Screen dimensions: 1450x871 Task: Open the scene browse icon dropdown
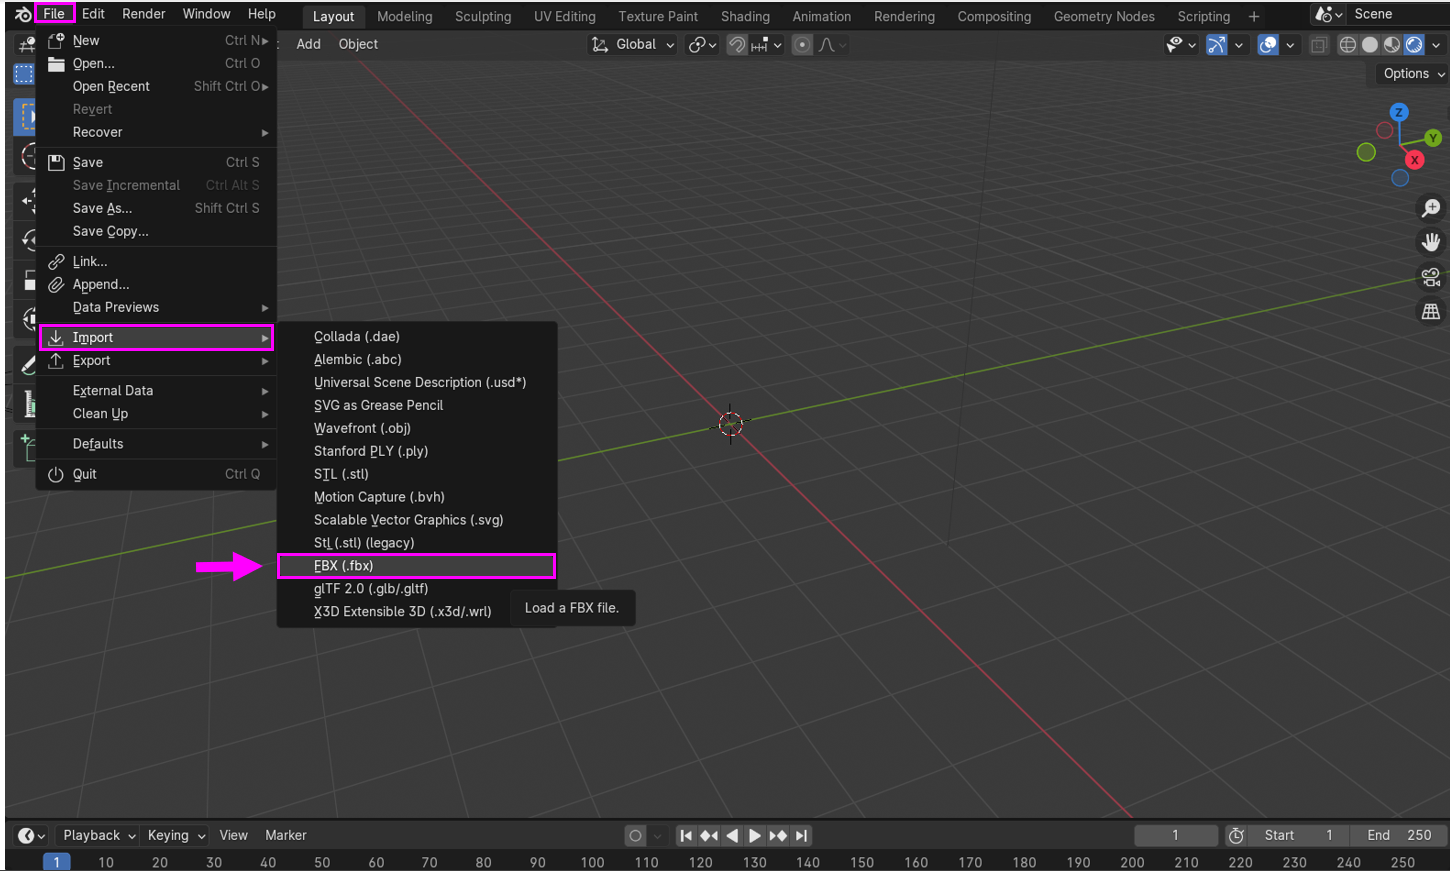pos(1328,14)
